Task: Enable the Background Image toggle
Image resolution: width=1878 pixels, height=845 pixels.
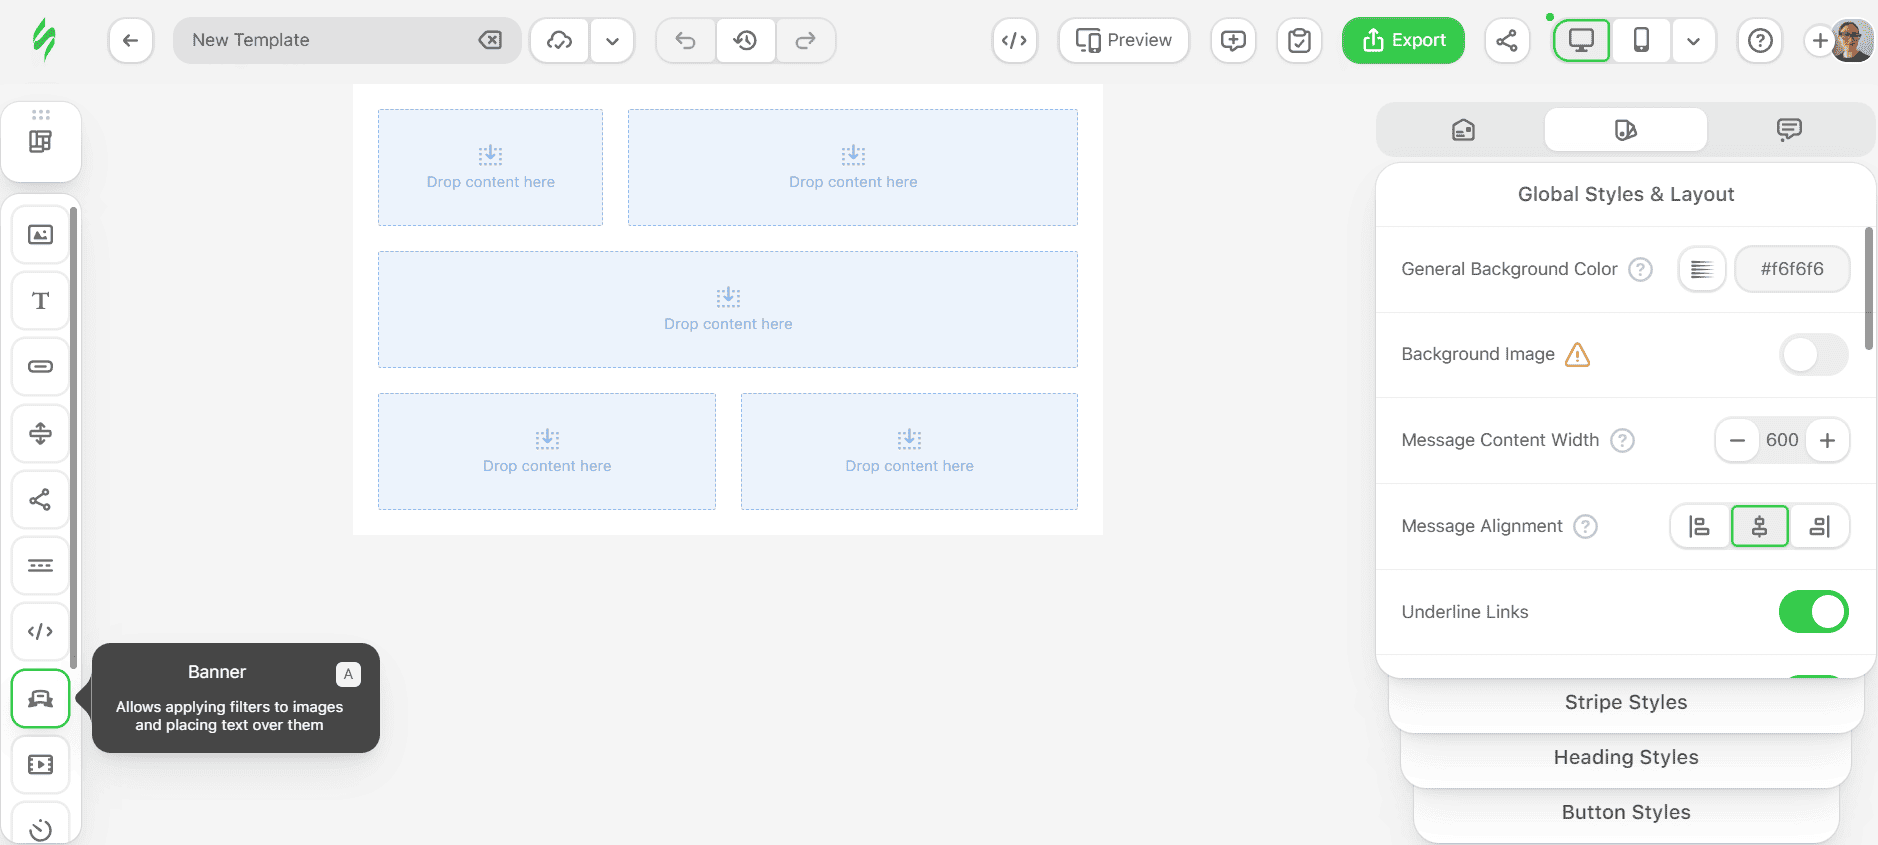Action: click(x=1813, y=355)
